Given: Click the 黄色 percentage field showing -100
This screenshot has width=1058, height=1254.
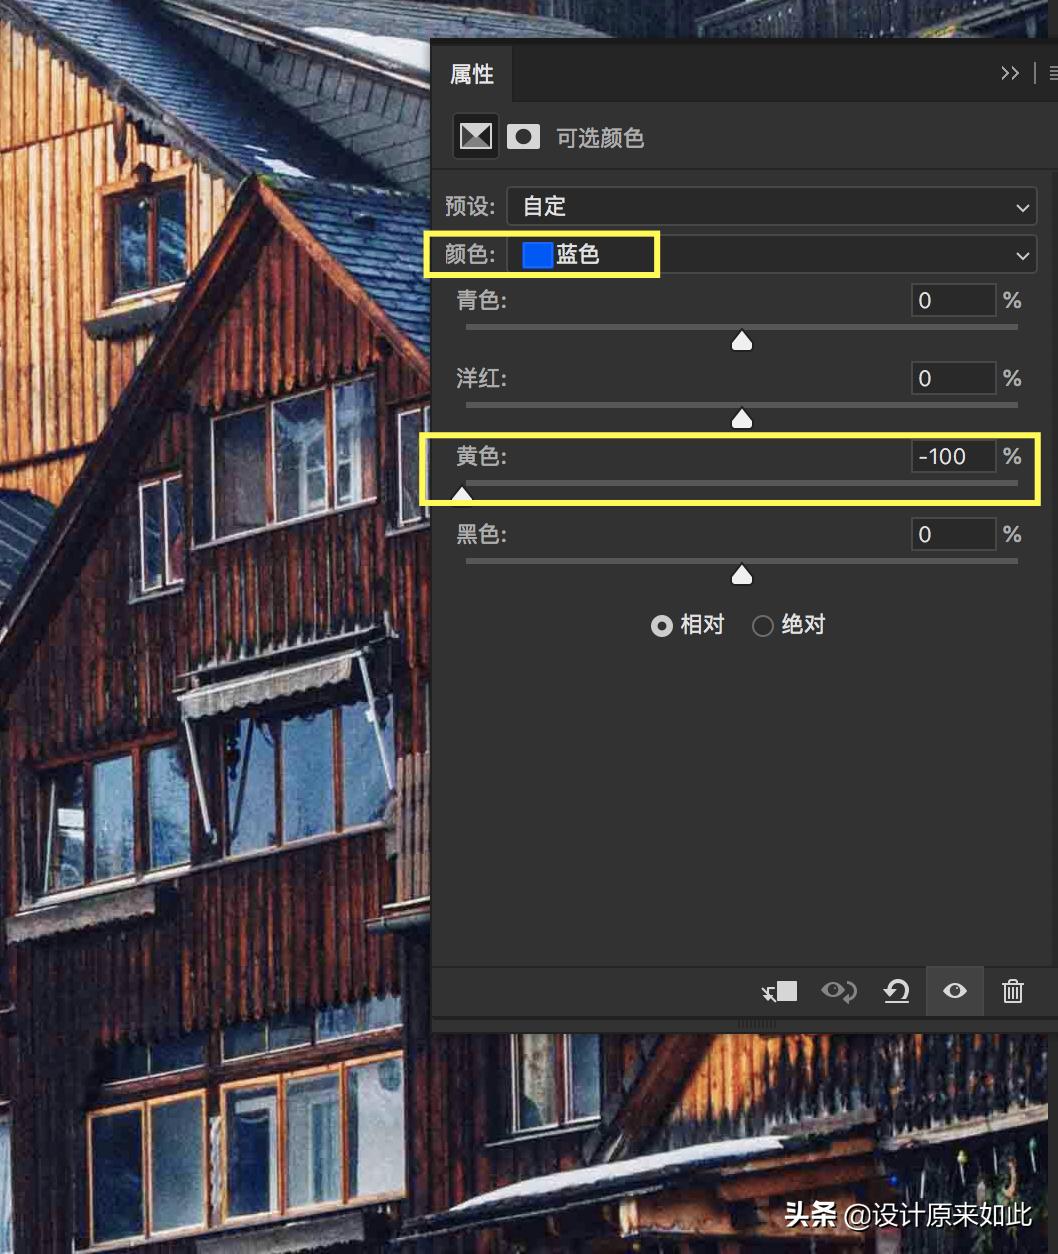Looking at the screenshot, I should pos(953,457).
